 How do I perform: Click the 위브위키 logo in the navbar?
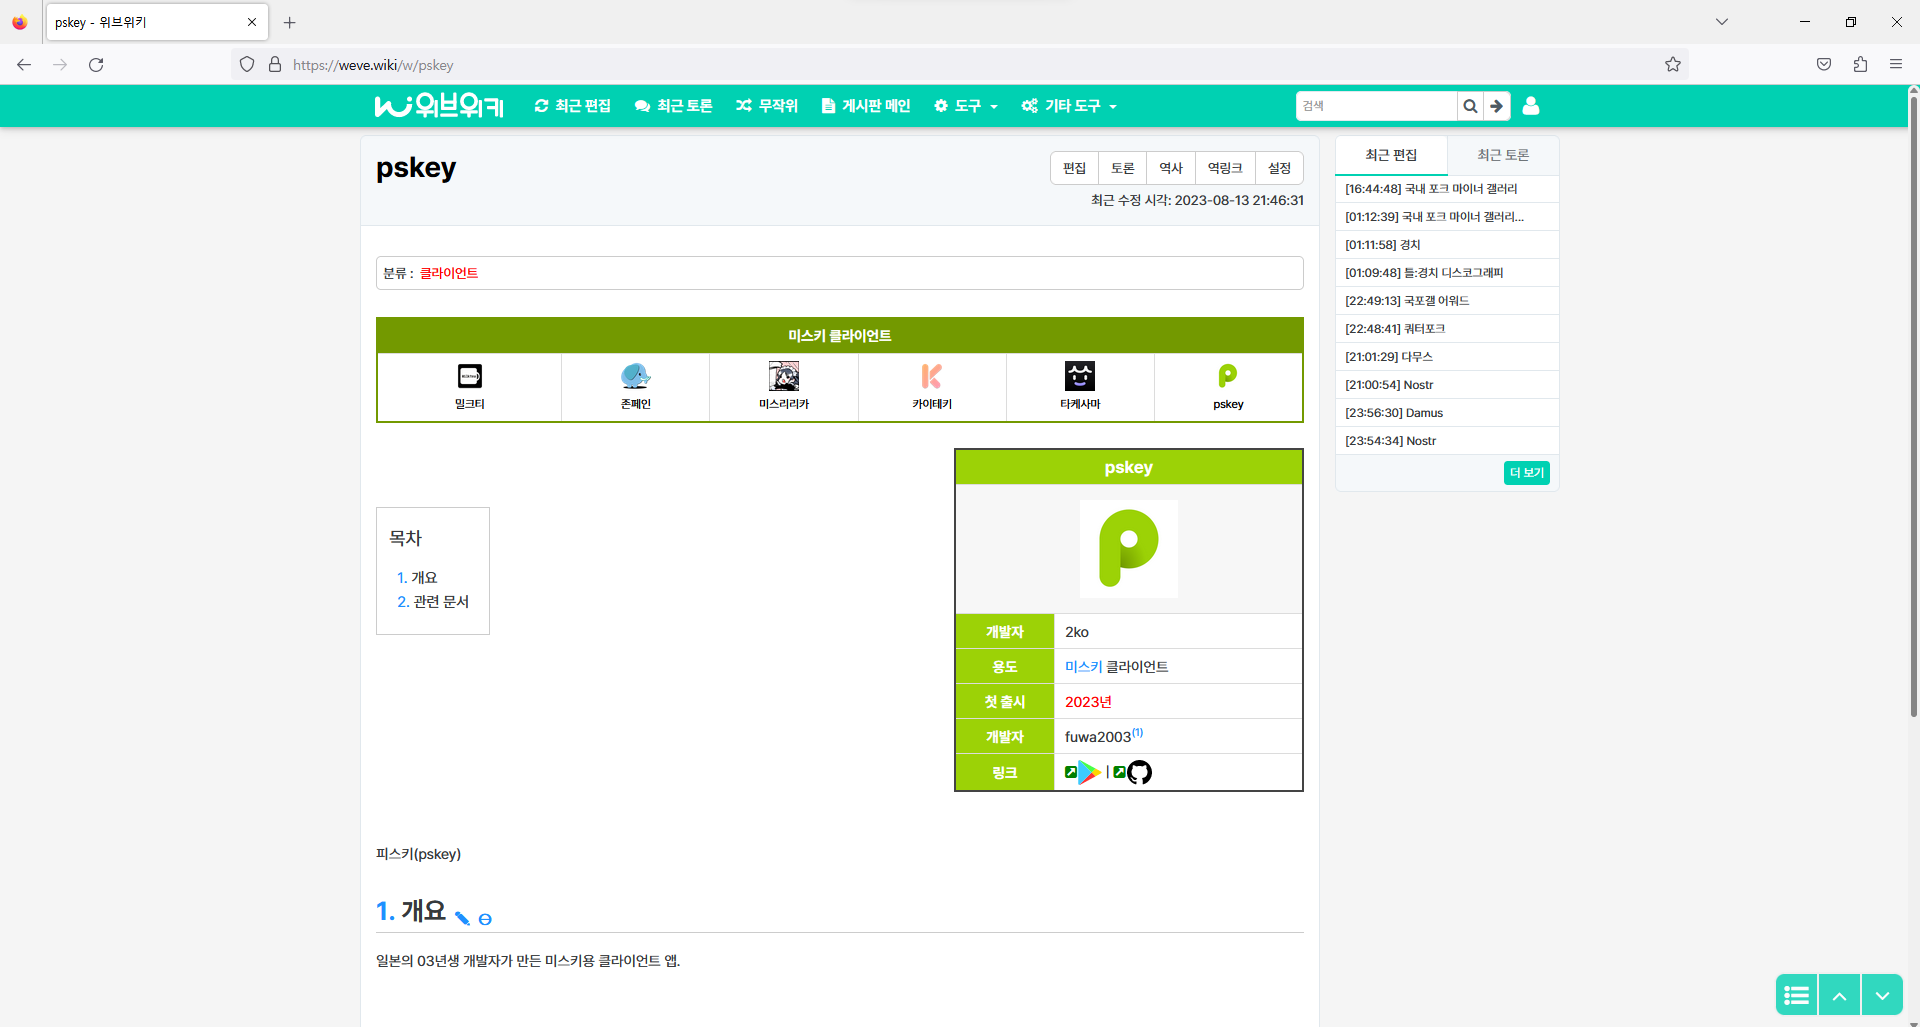[439, 105]
